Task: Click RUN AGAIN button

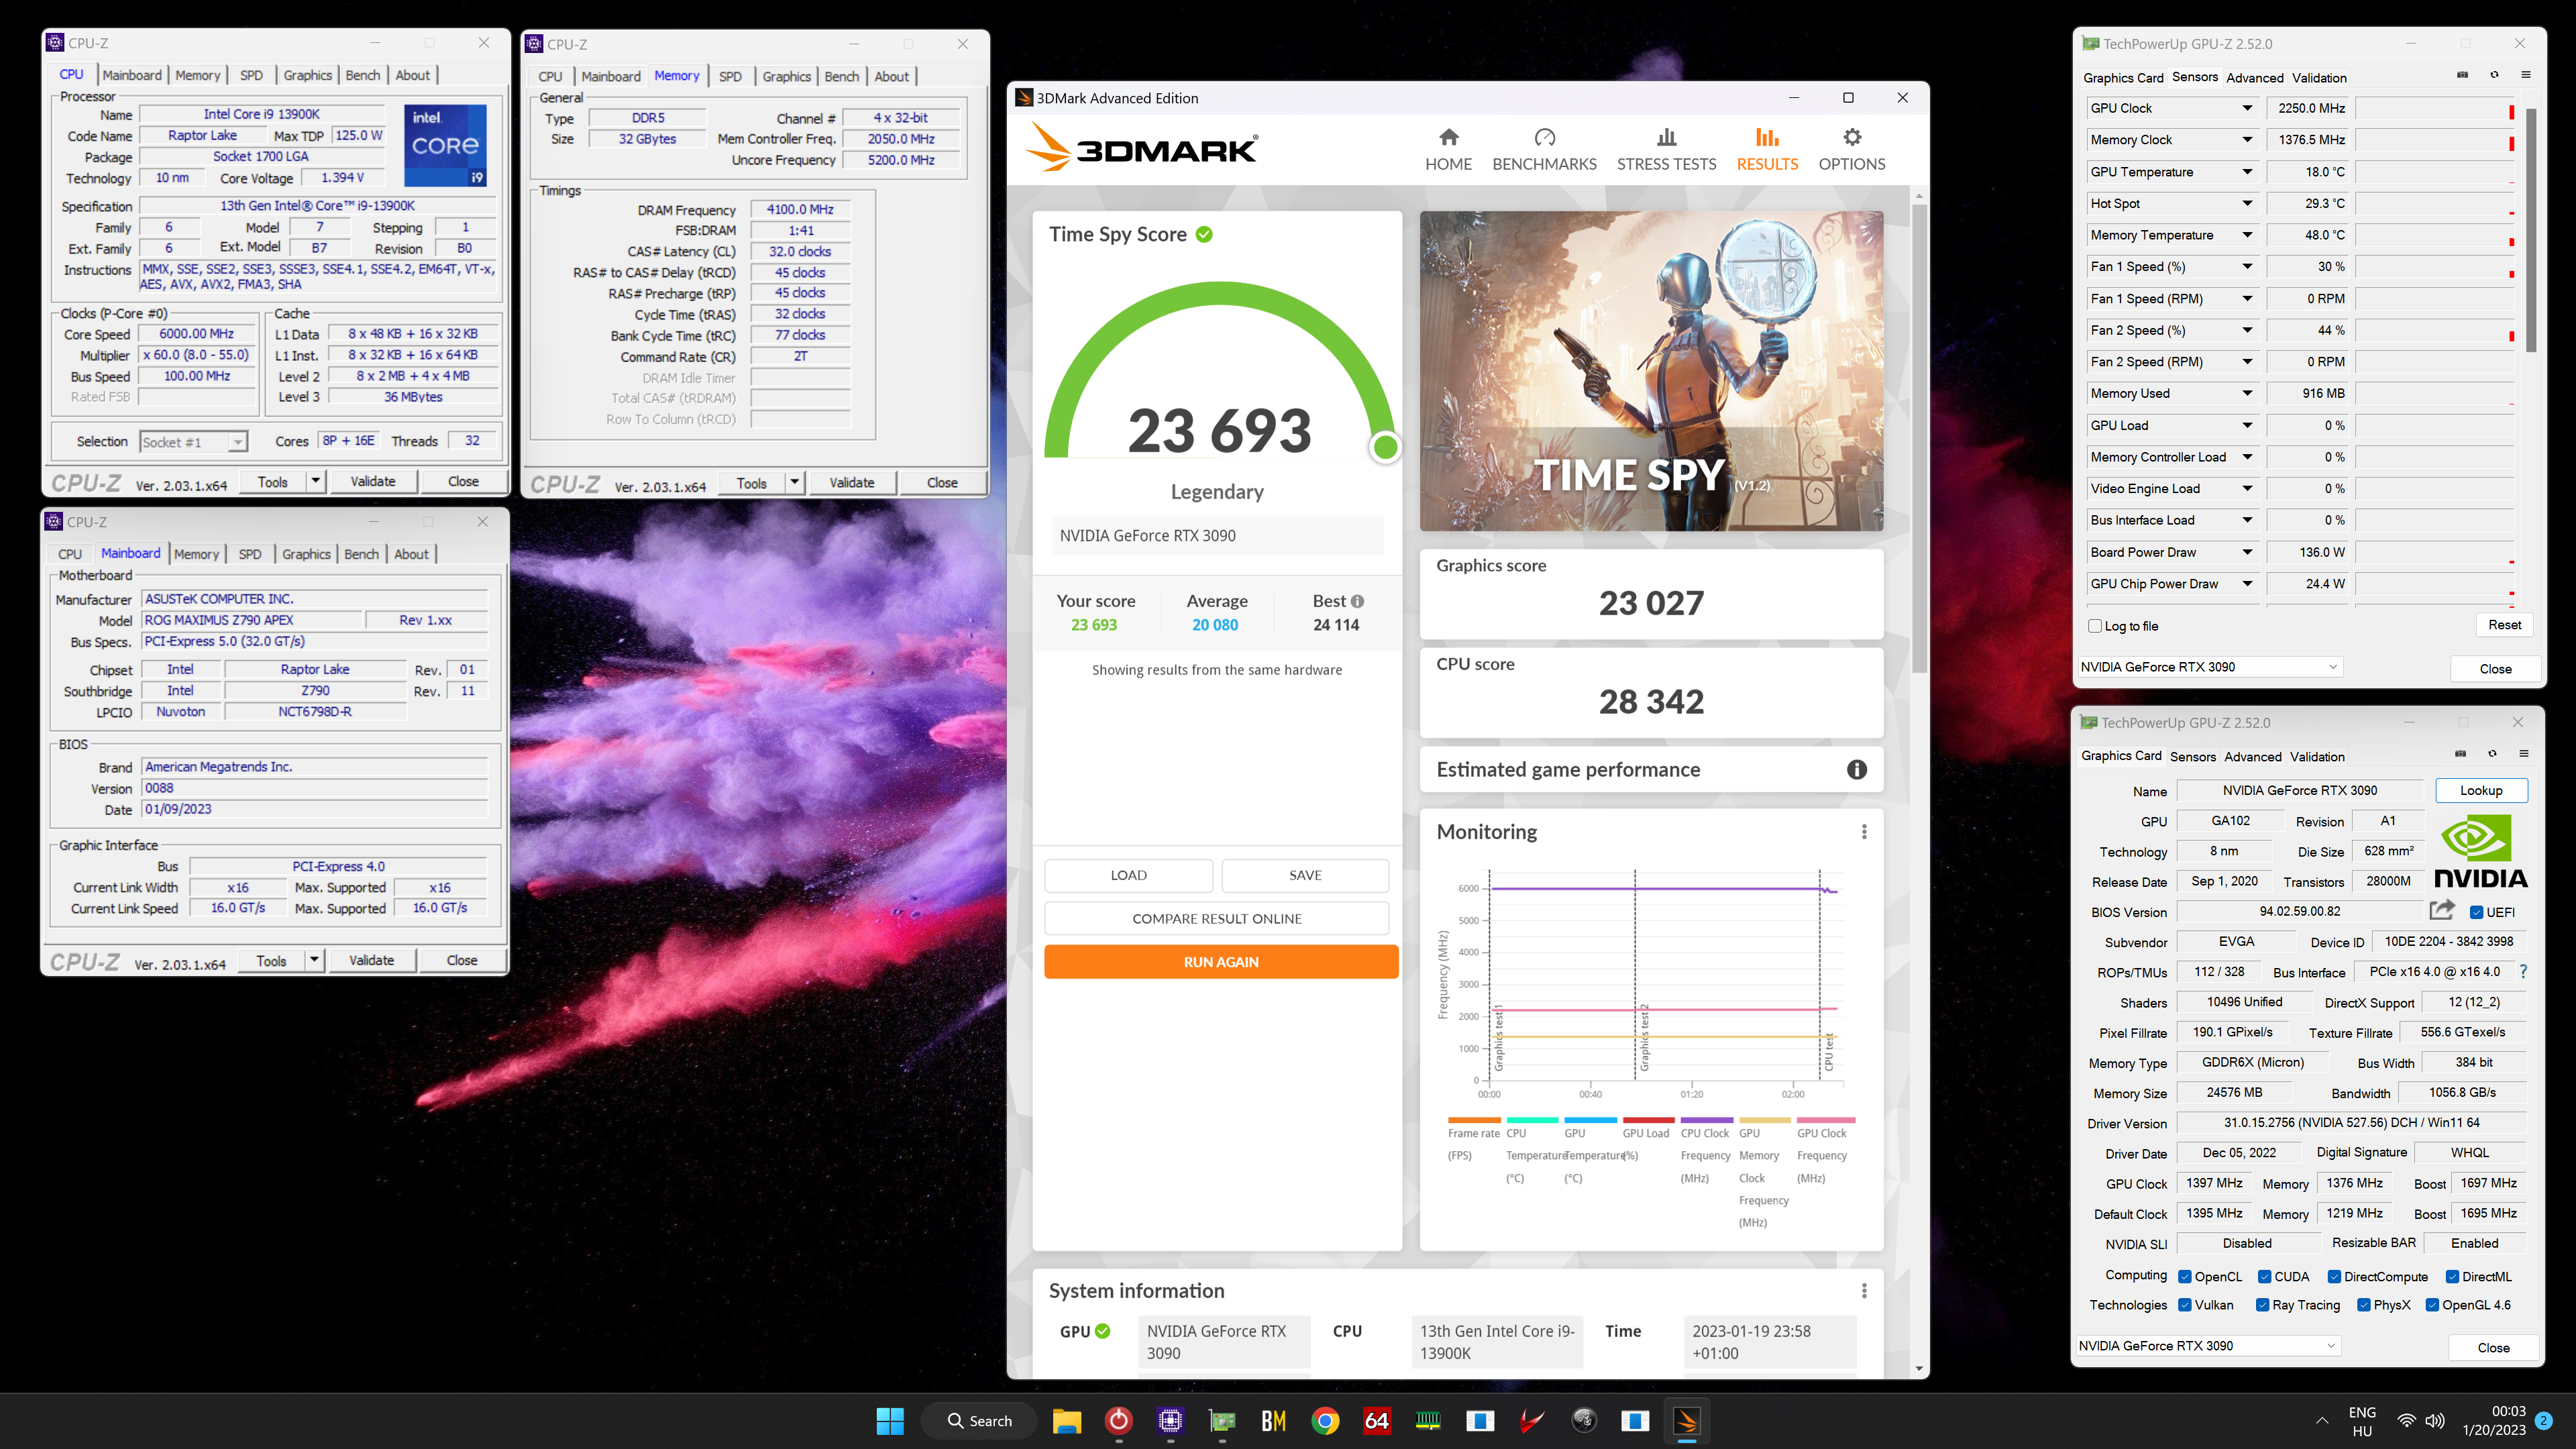Action: pos(1221,962)
